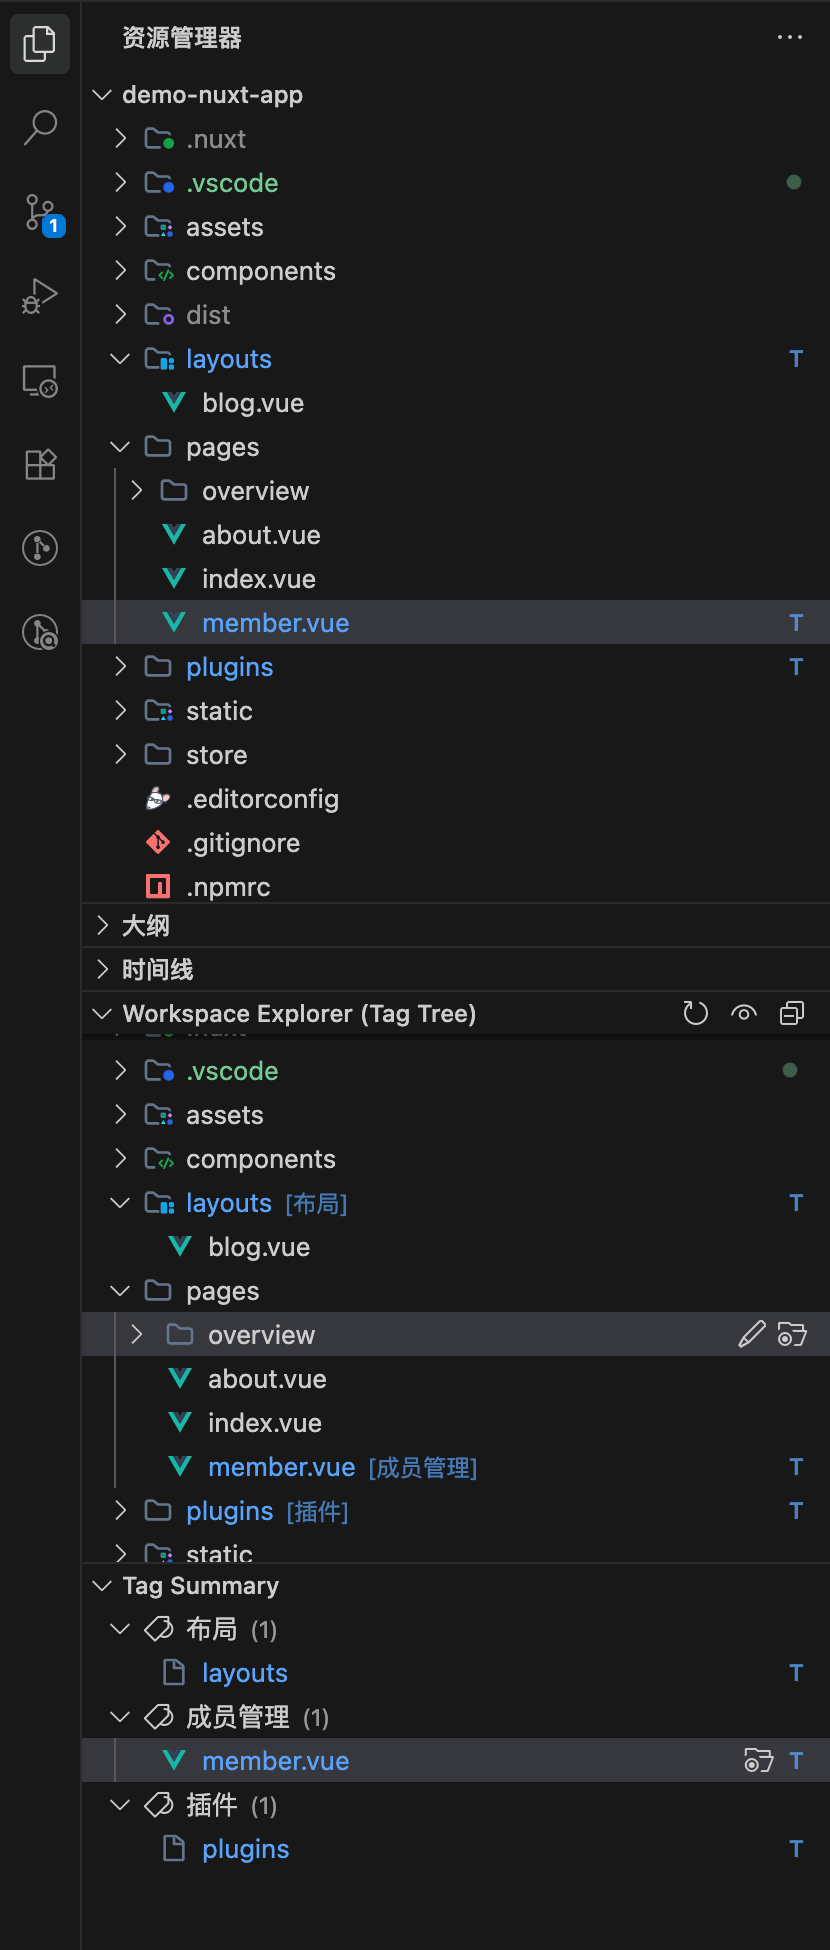Screen dimensions: 830x1950
Task: Select member.vue in the pages folder
Action: coord(276,622)
